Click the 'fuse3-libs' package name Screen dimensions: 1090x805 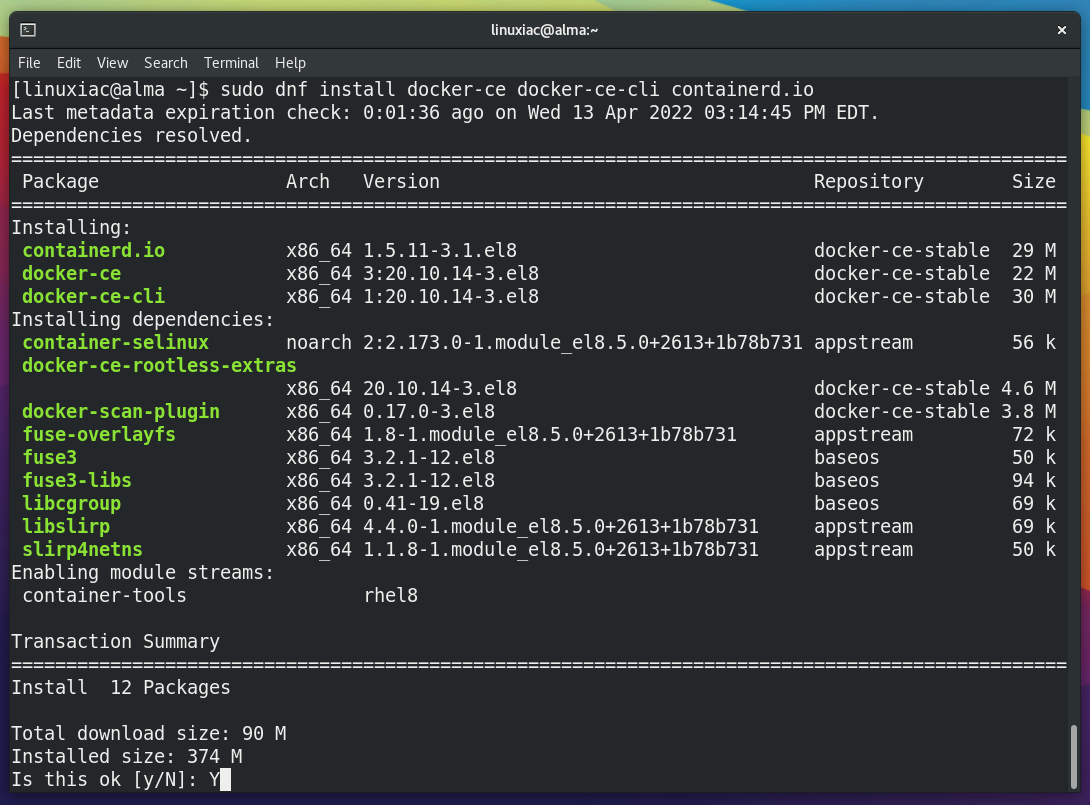(x=76, y=480)
